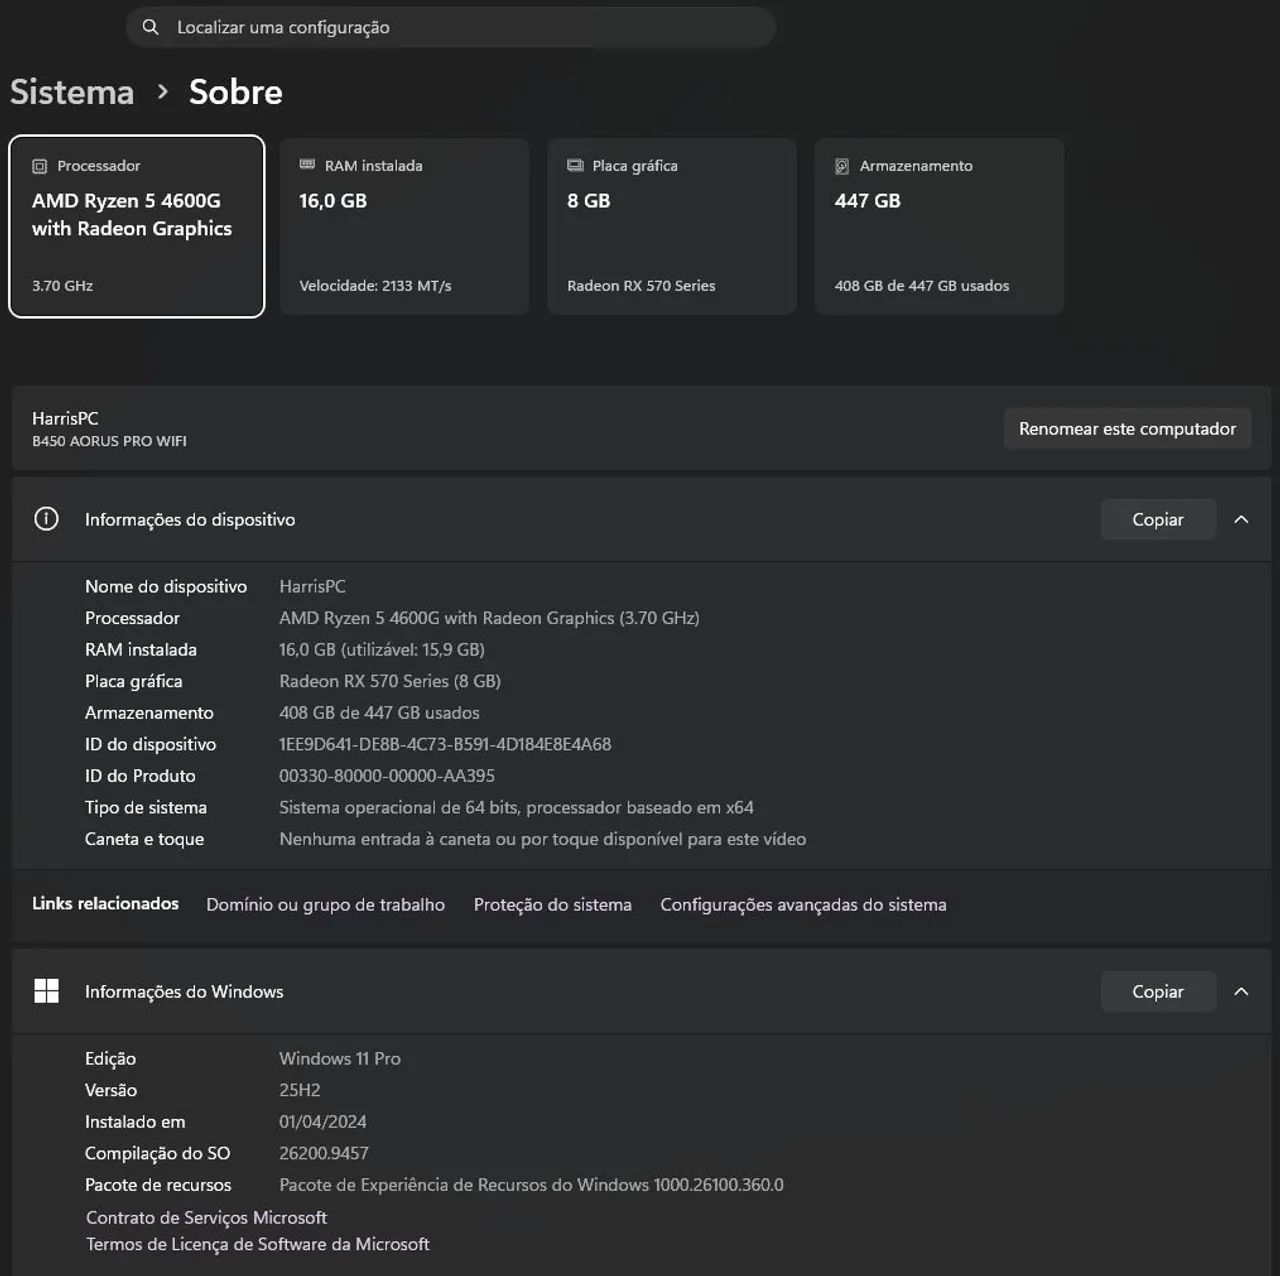Copy the Informações do Windows details
This screenshot has height=1276, width=1280.
[x=1158, y=991]
